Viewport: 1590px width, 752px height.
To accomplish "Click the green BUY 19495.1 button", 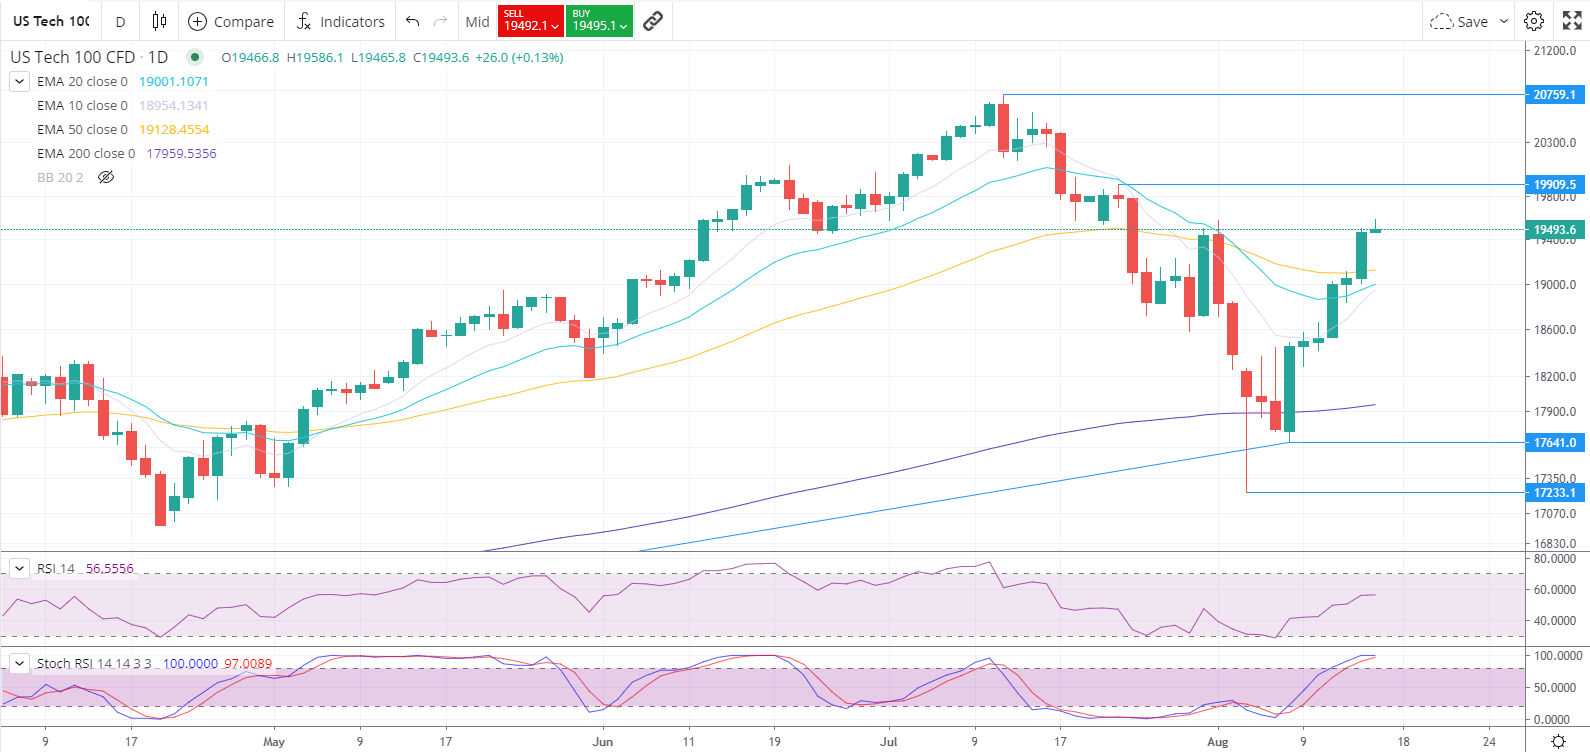I will point(599,21).
